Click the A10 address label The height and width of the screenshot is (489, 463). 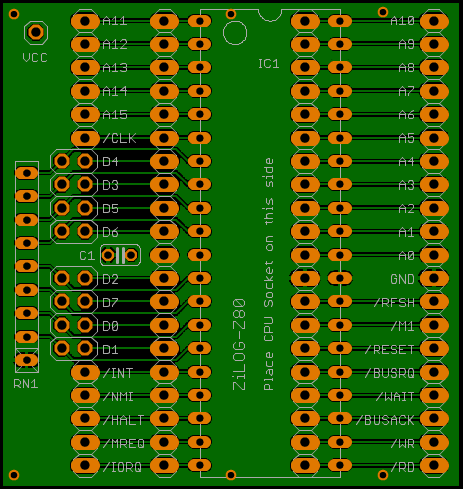tap(402, 21)
